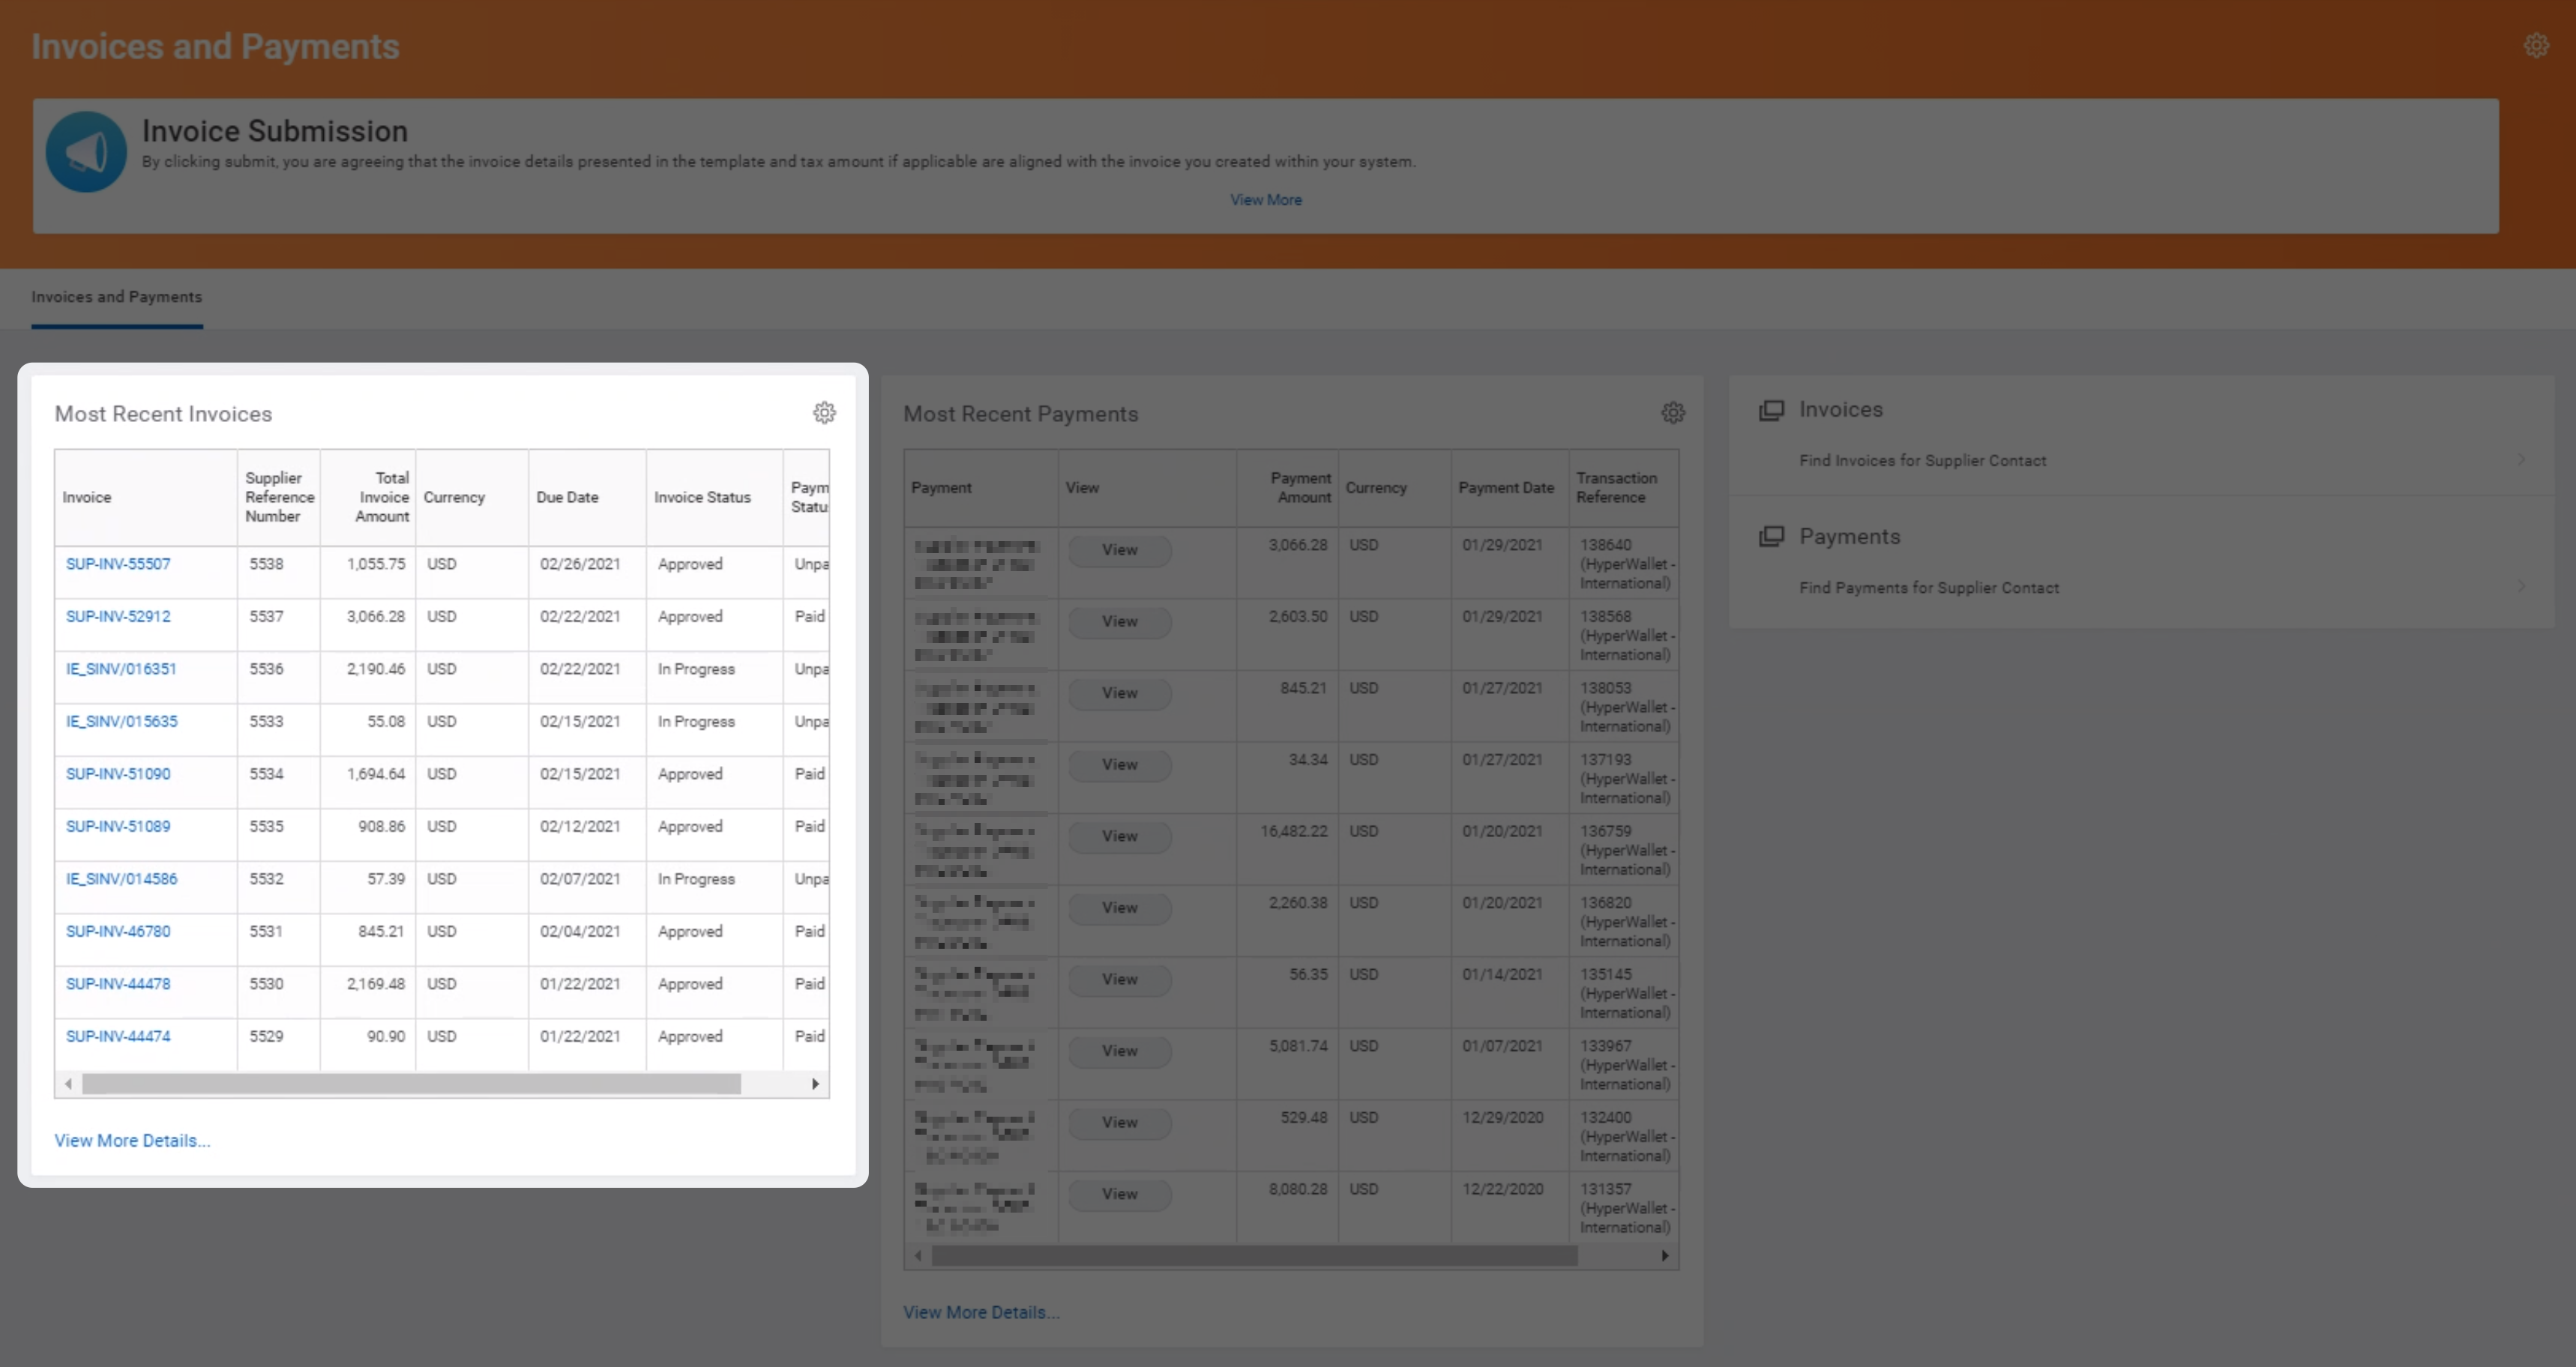Click View More Details under invoices
2576x1367 pixels.
132,1141
